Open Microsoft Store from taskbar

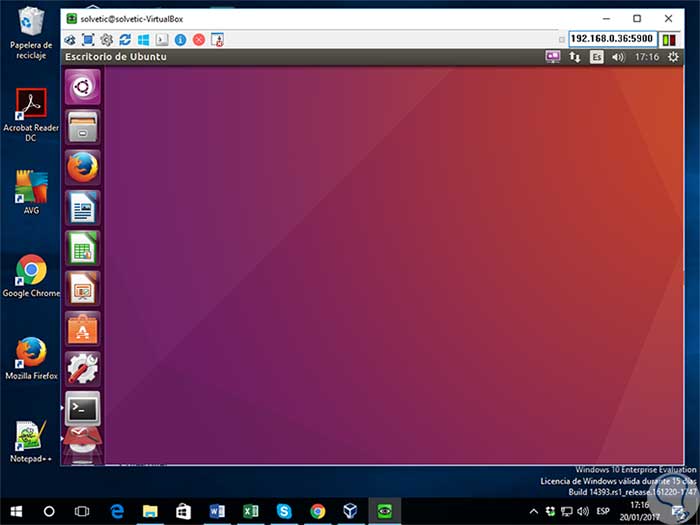click(183, 511)
